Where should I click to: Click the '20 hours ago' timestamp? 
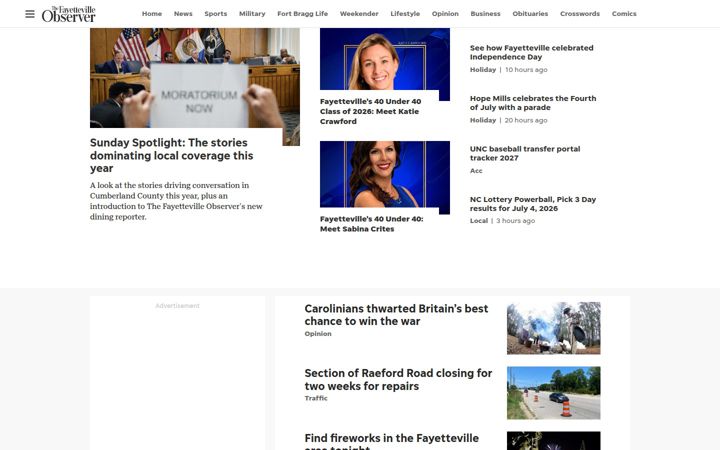[x=526, y=120]
